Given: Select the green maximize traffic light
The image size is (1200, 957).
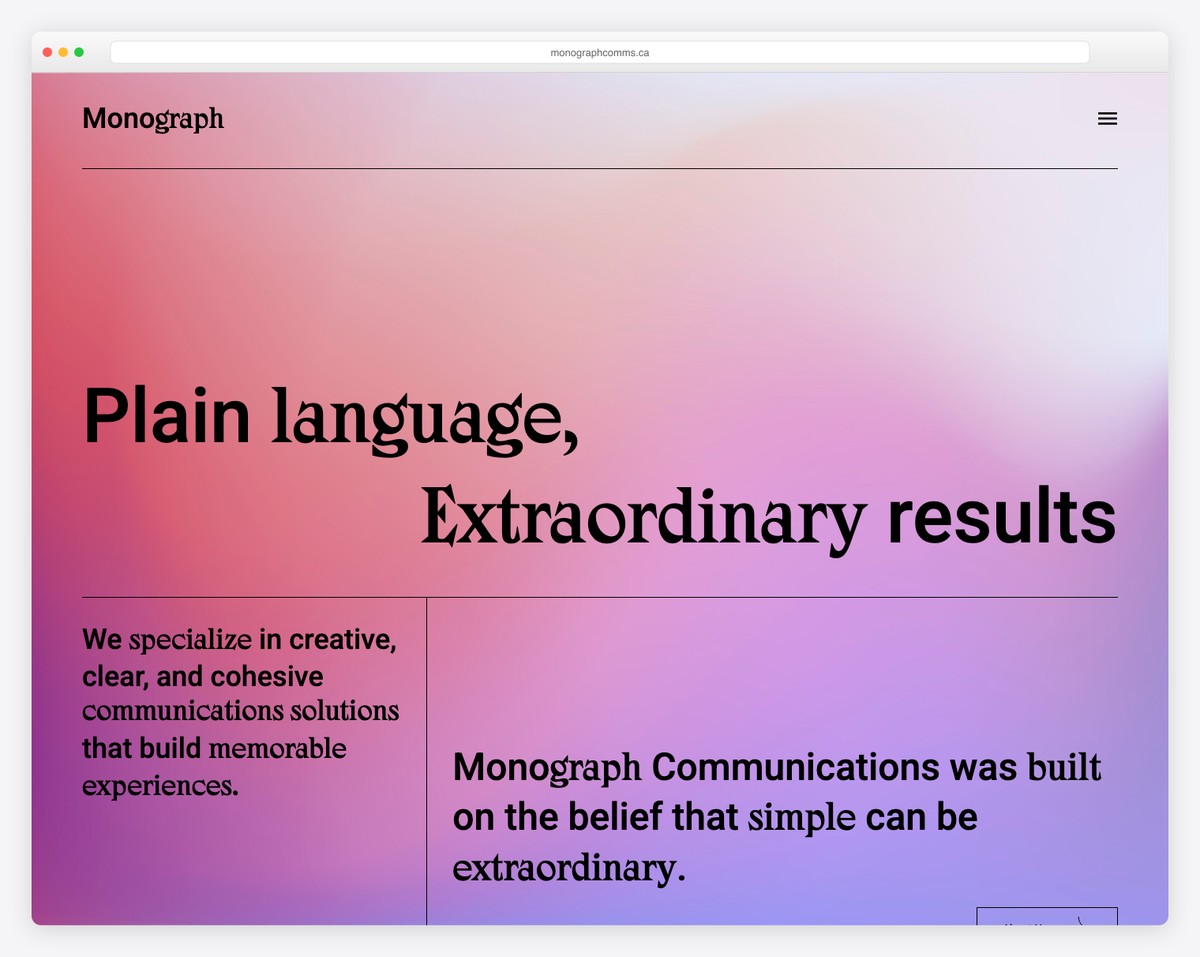Looking at the screenshot, I should point(79,51).
